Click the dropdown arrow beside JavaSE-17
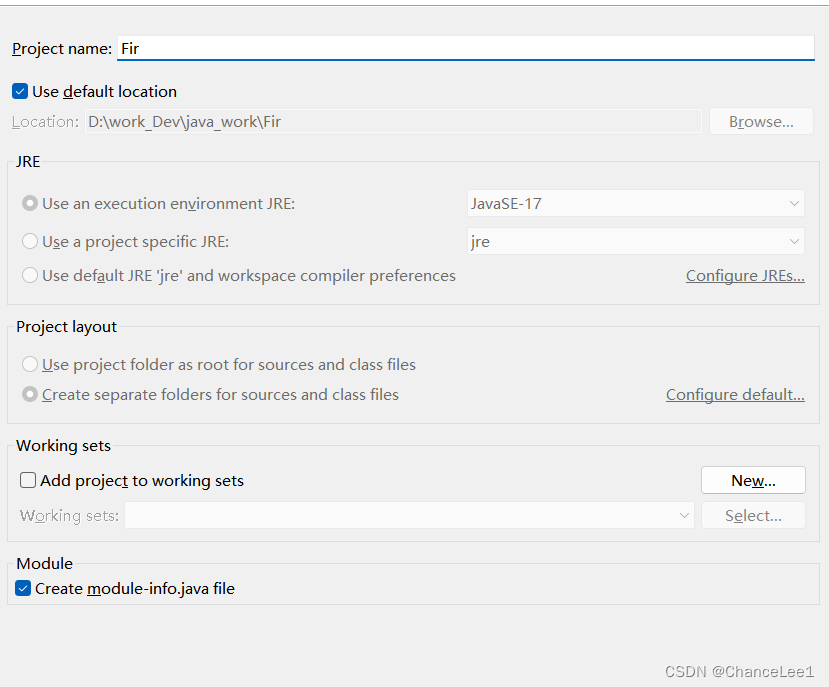This screenshot has width=829, height=687. (x=795, y=204)
